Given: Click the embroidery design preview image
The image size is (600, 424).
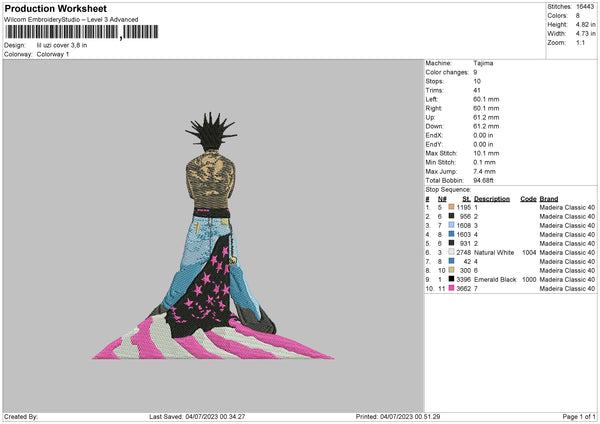Looking at the screenshot, I should [x=213, y=236].
